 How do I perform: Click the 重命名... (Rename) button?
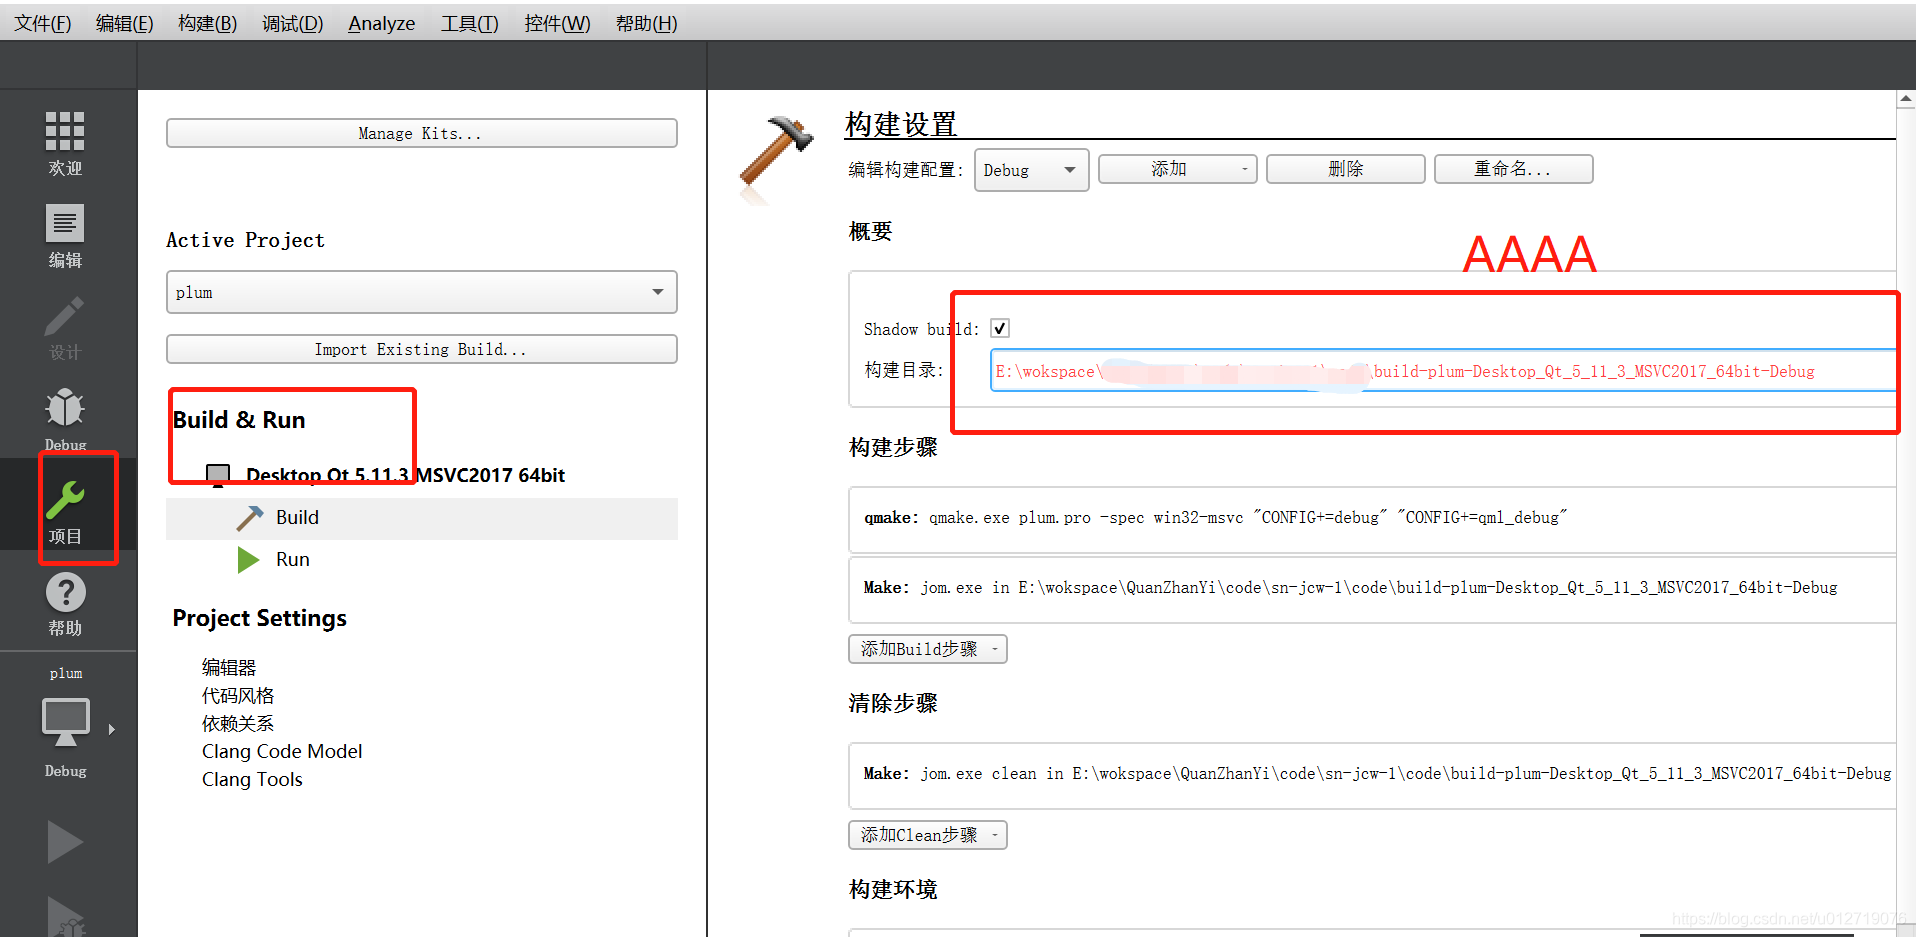pos(1513,169)
